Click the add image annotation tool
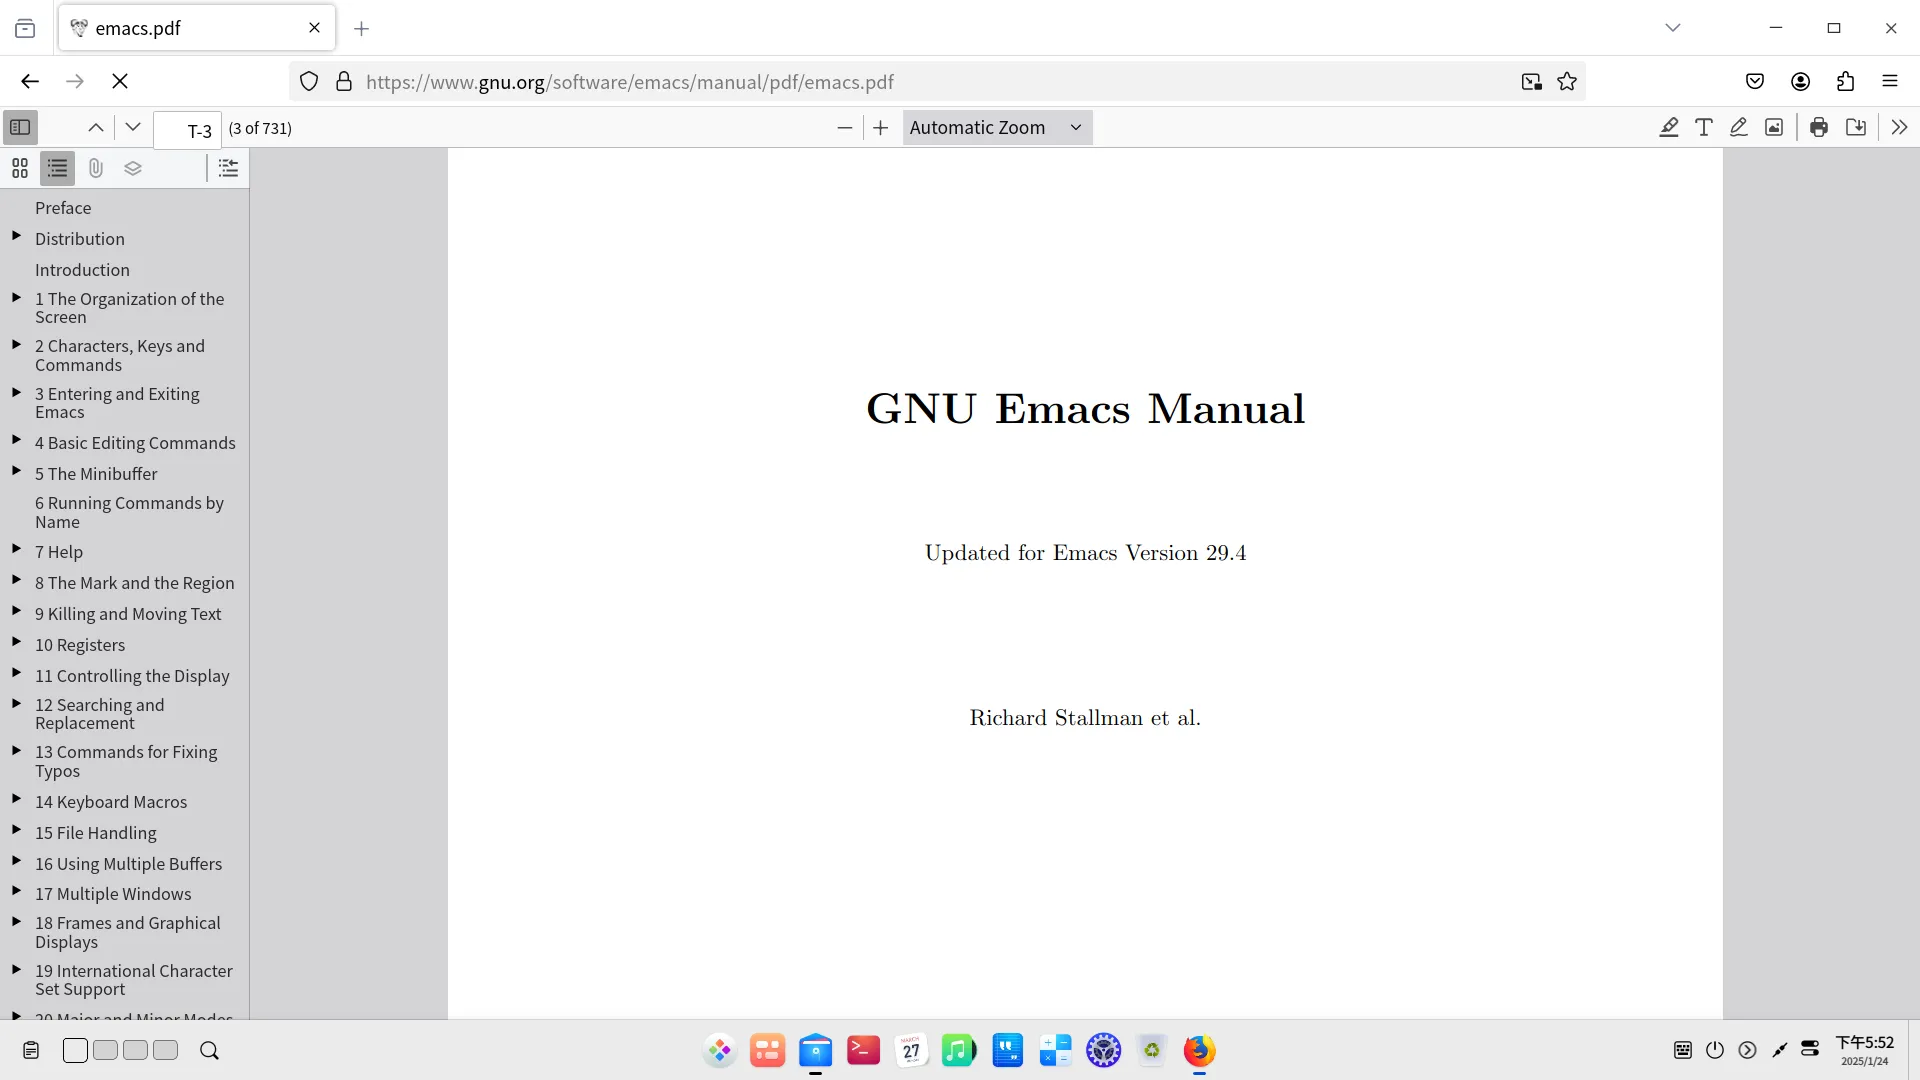Image resolution: width=1920 pixels, height=1080 pixels. 1774,127
